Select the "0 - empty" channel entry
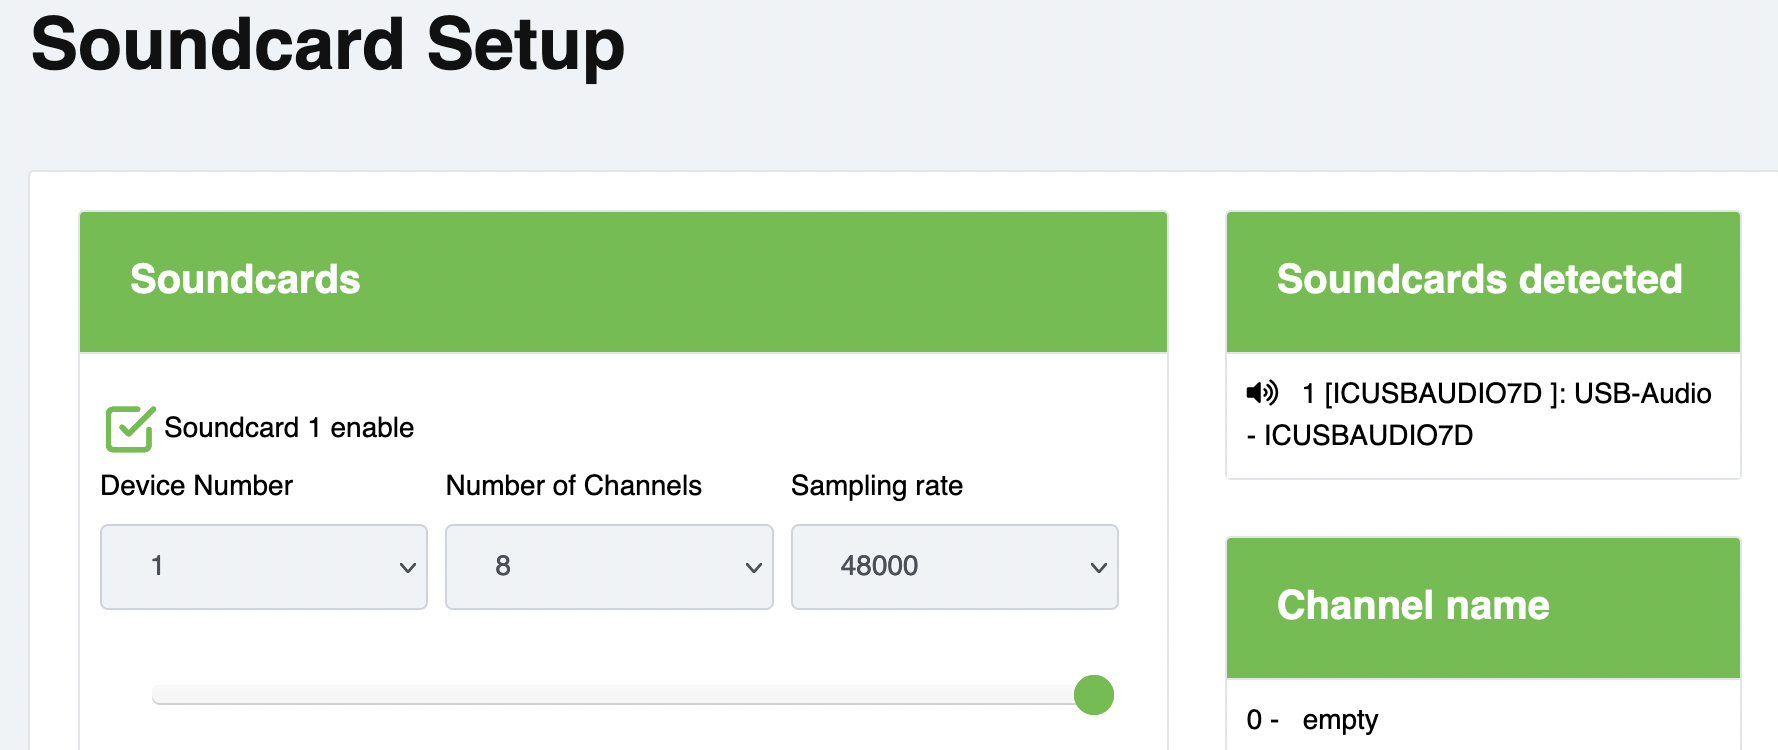Screen dimensions: 1778x750 [x=1313, y=720]
